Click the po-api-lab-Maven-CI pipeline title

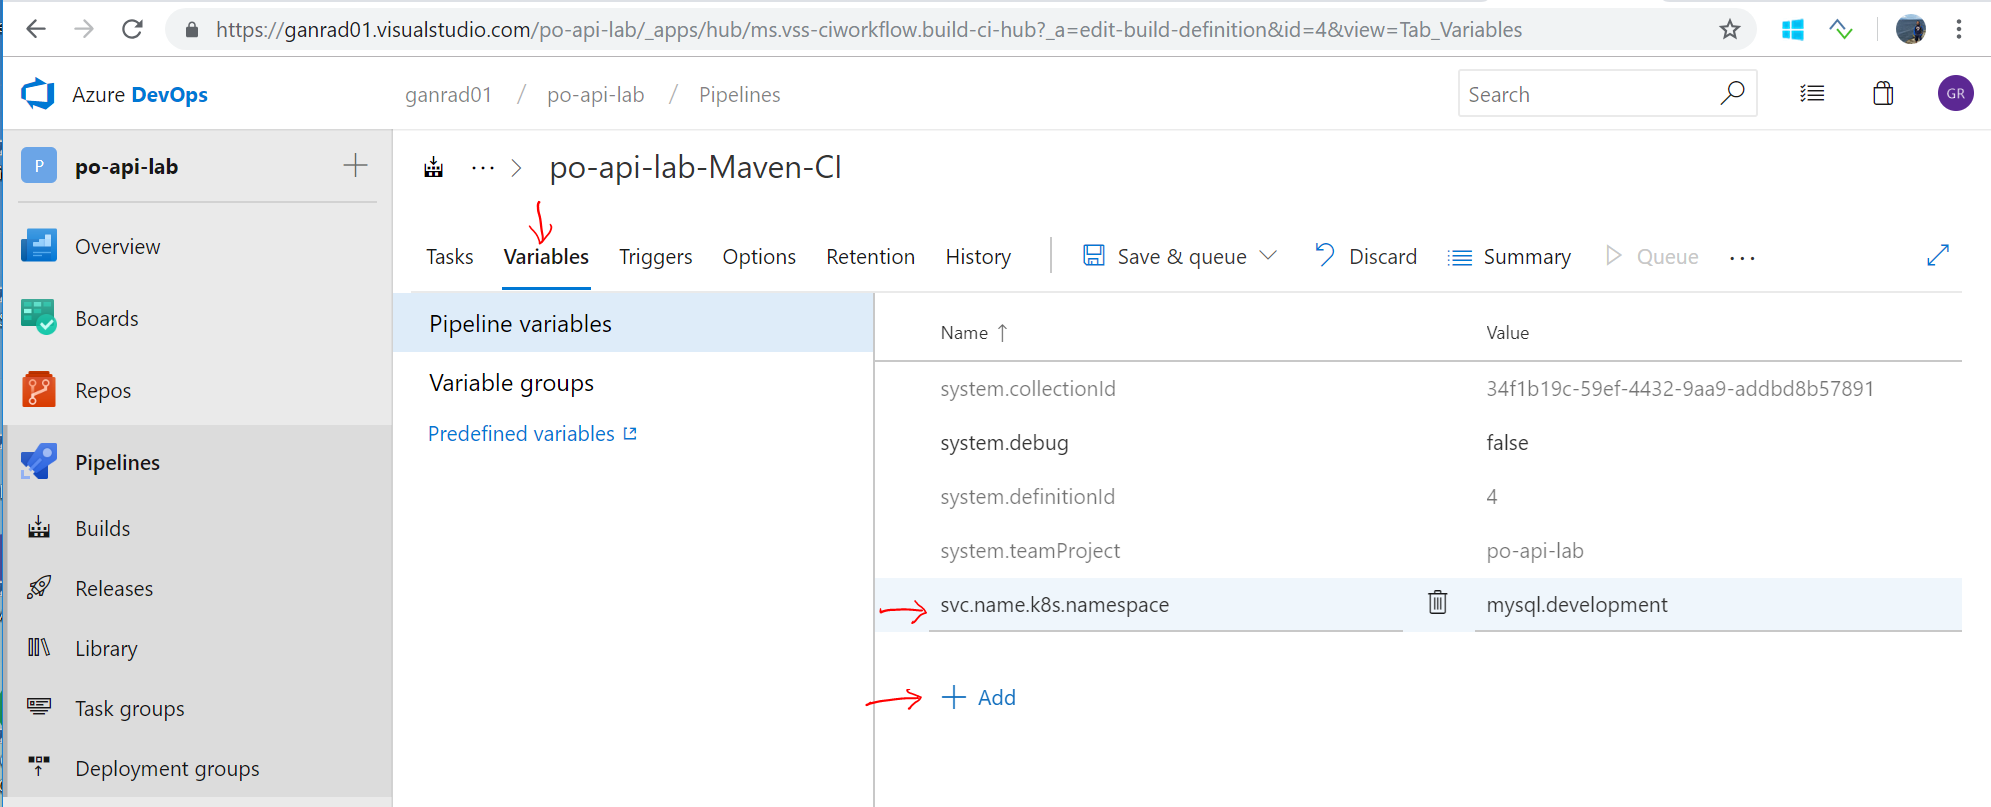click(696, 167)
